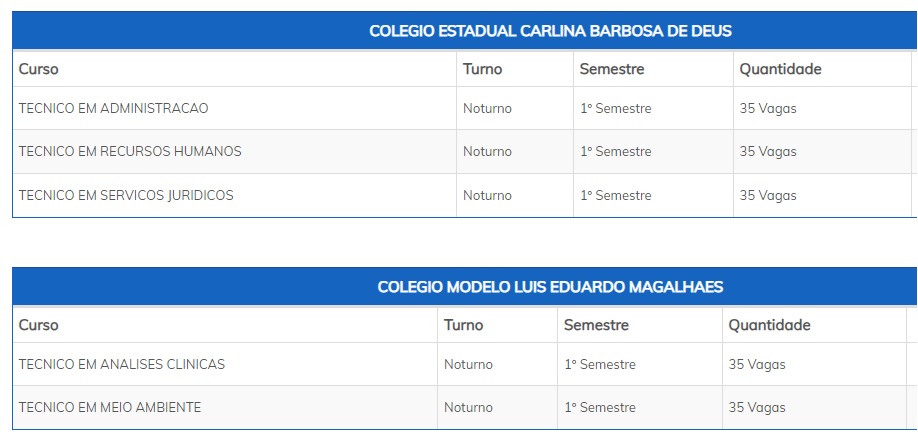918x432 pixels.
Task: Select the Tecnico em Administracao course
Action: pyautogui.click(x=114, y=108)
